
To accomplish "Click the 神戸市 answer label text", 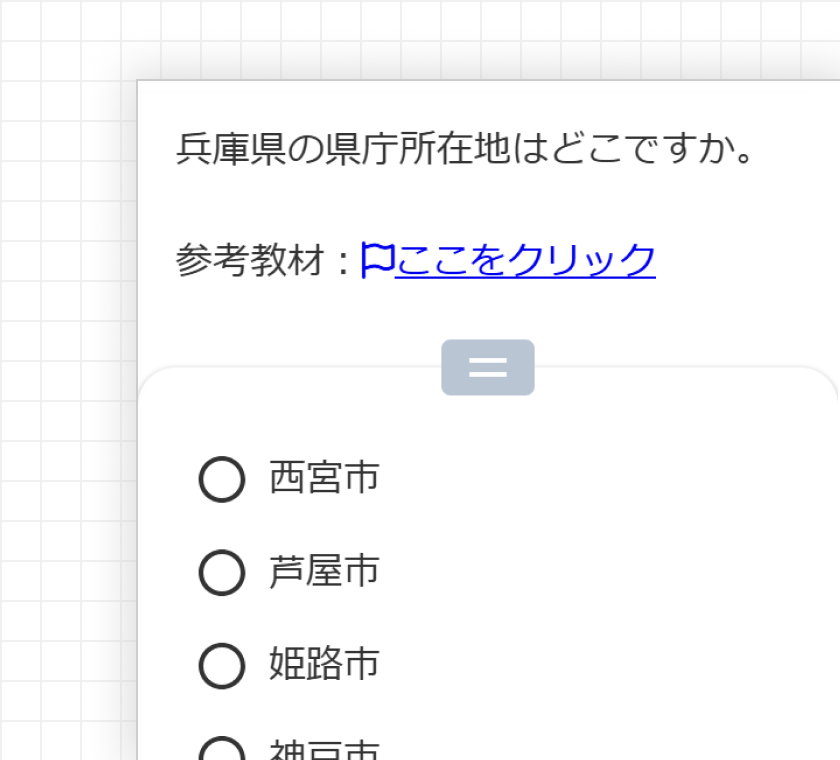I will pos(324,752).
